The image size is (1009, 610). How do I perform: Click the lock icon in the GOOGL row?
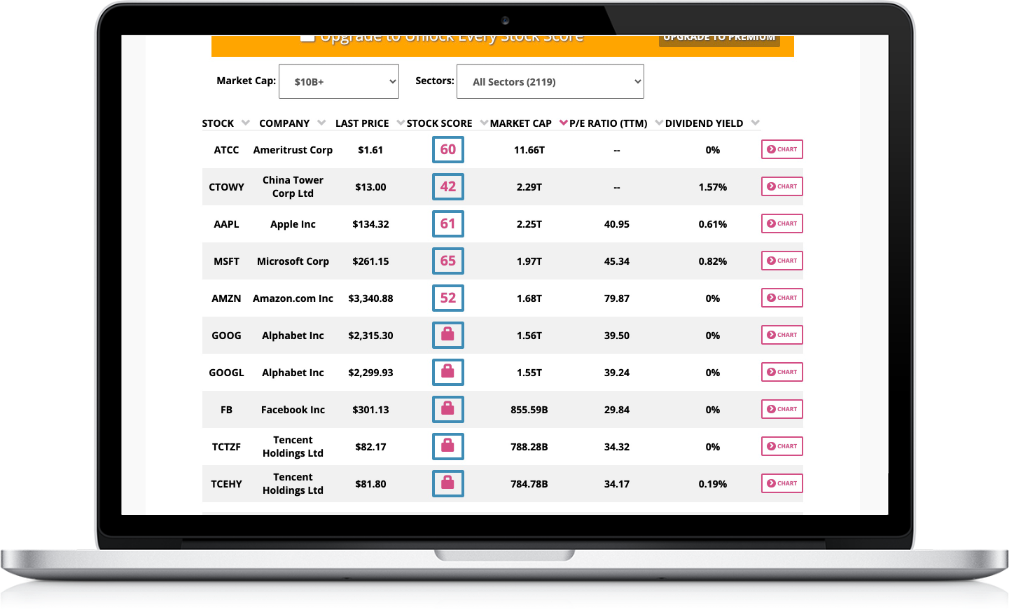[x=447, y=372]
